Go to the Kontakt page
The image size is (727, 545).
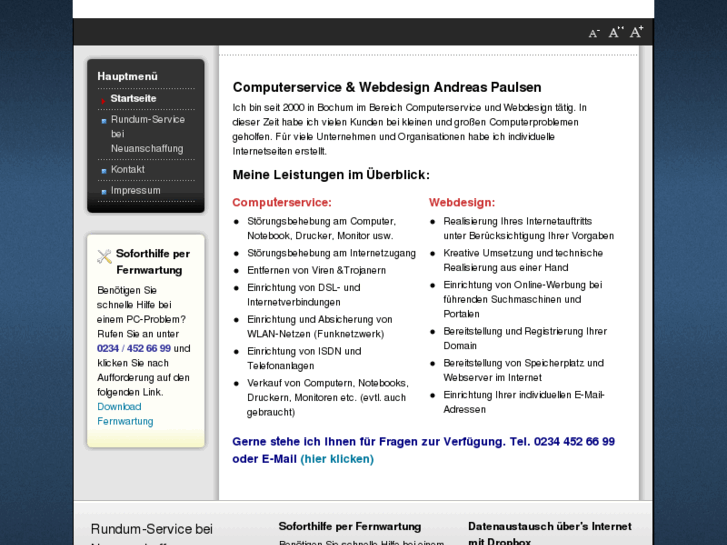[128, 169]
